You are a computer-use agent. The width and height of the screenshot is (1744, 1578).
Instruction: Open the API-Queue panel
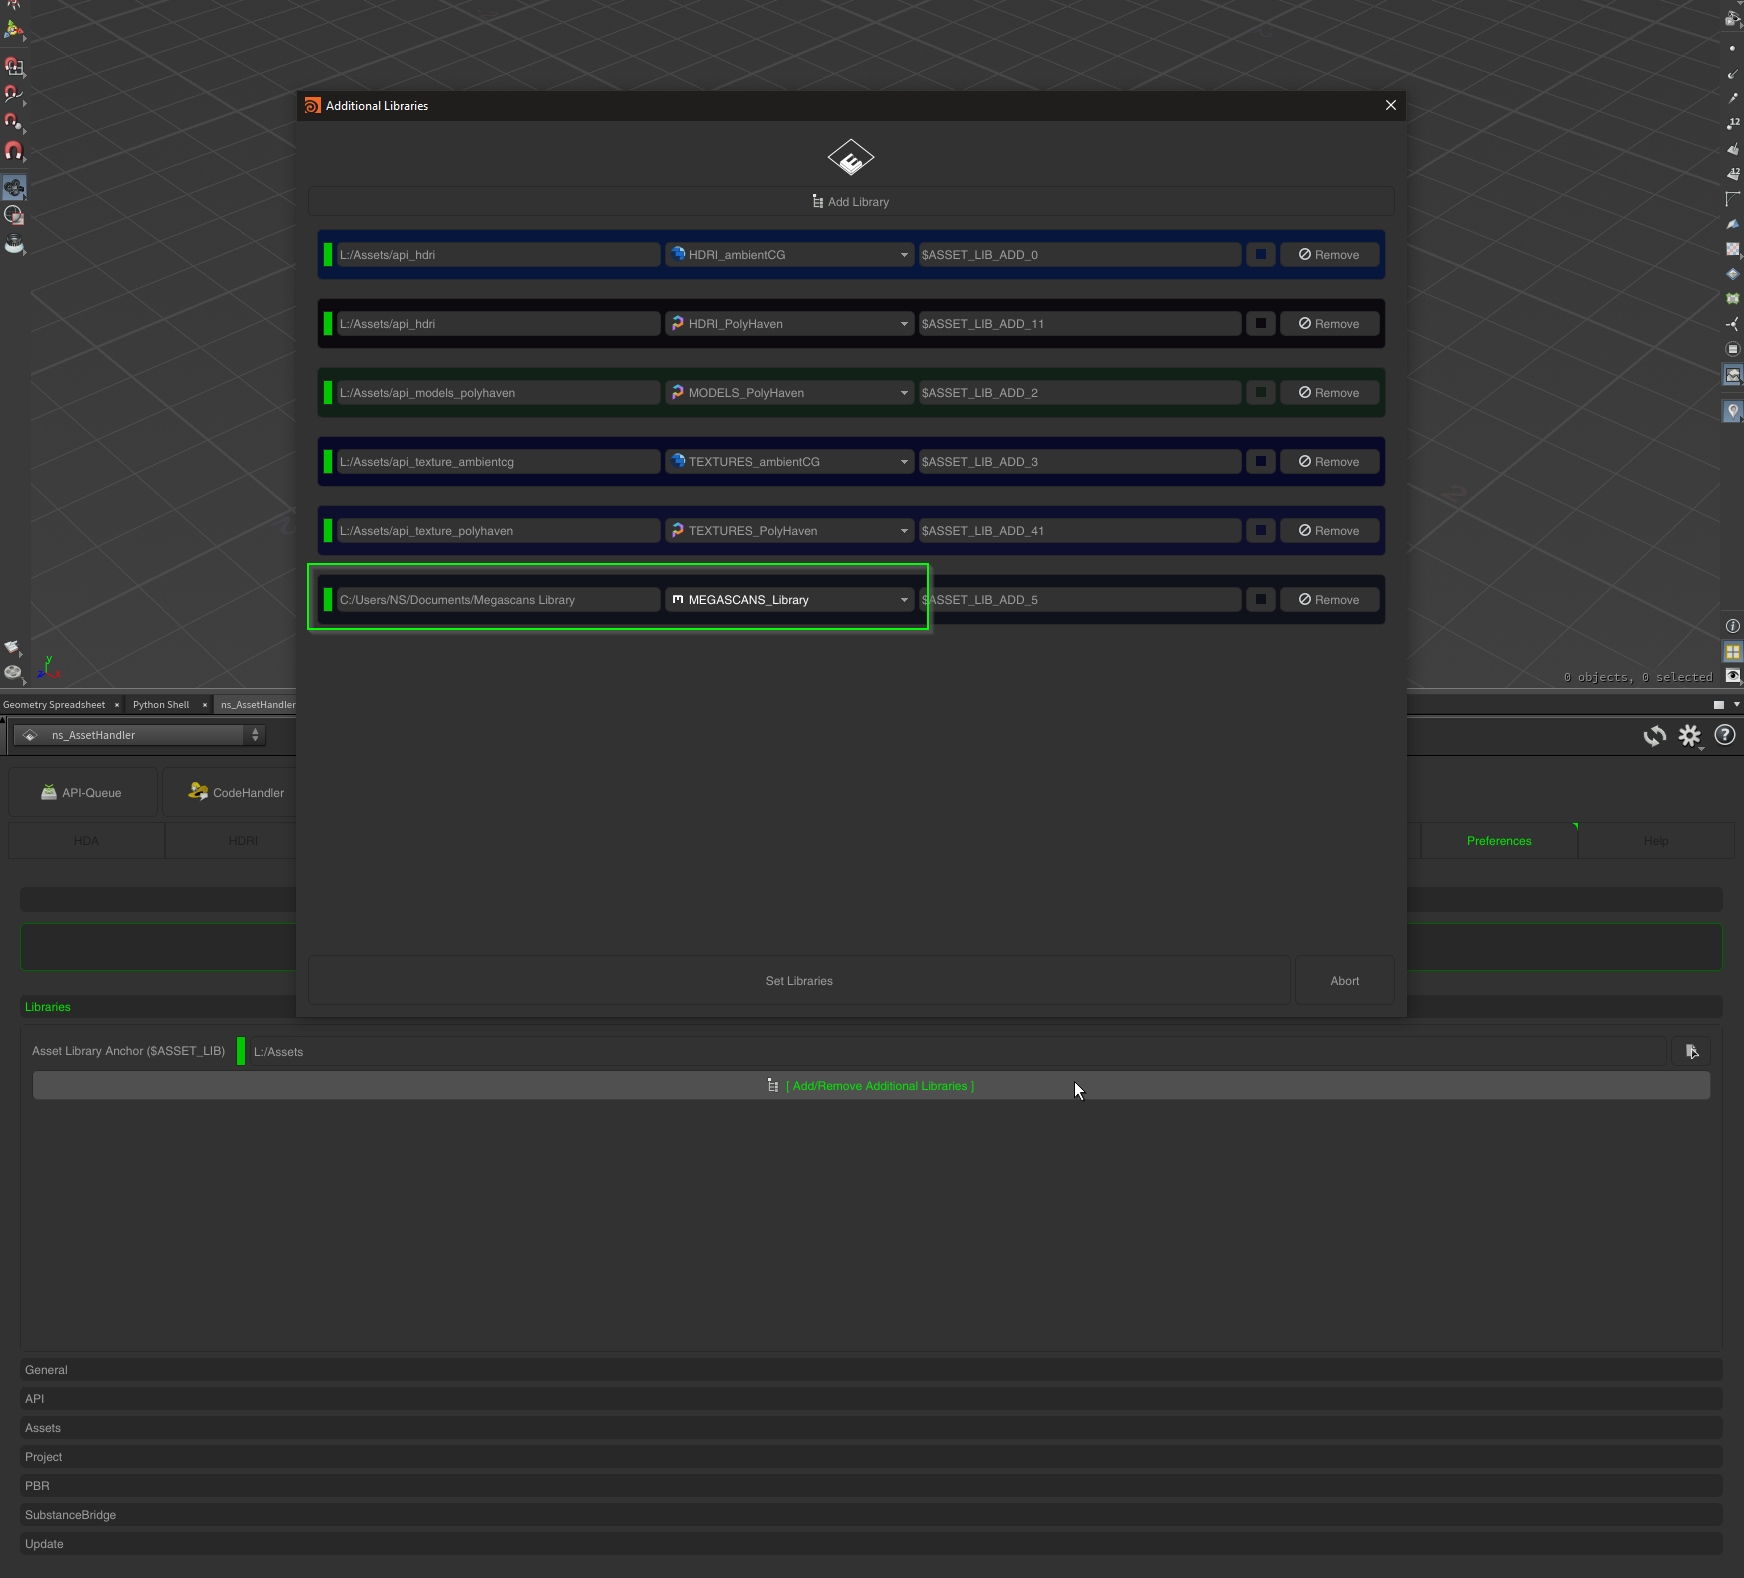tap(82, 793)
